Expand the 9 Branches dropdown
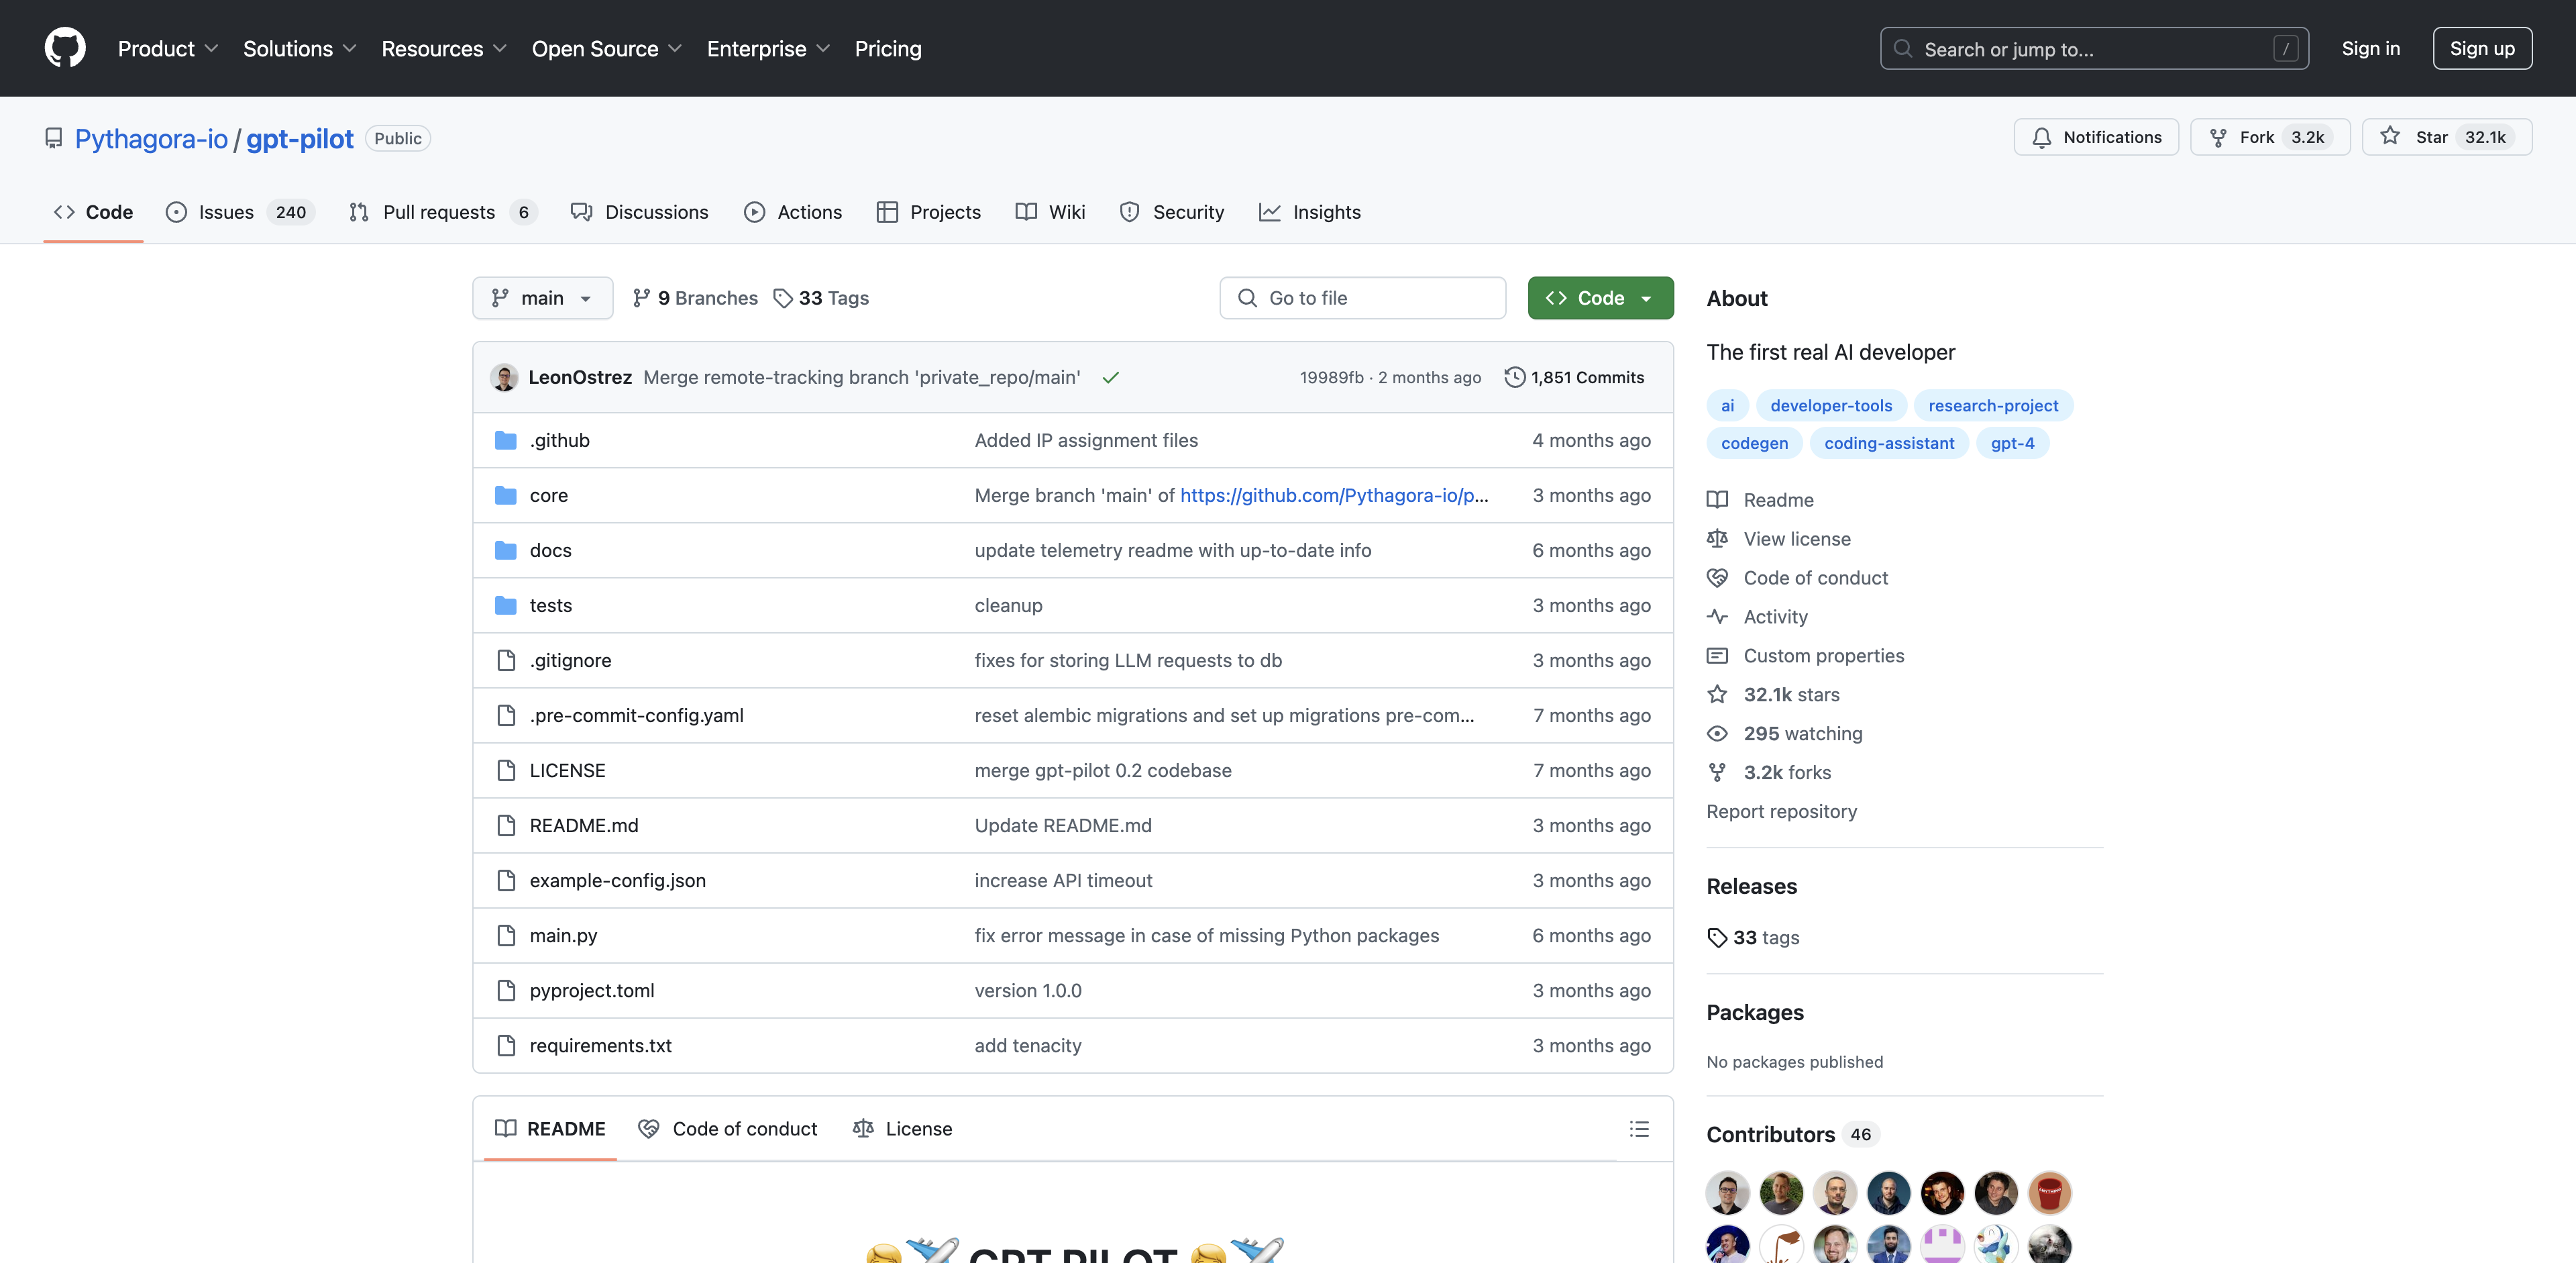 click(x=692, y=298)
